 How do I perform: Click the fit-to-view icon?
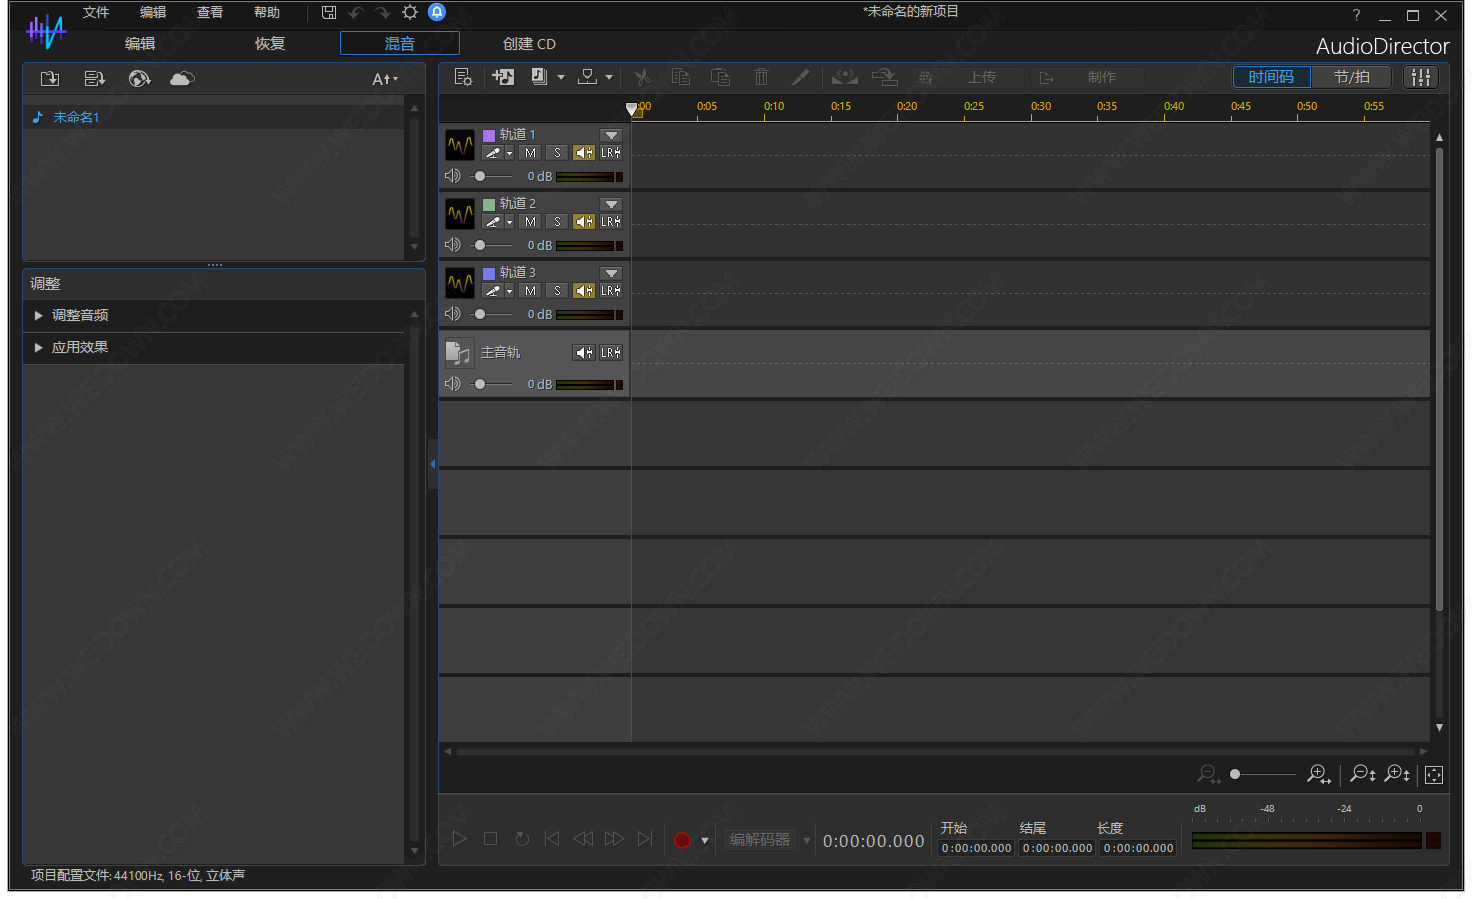click(1434, 775)
